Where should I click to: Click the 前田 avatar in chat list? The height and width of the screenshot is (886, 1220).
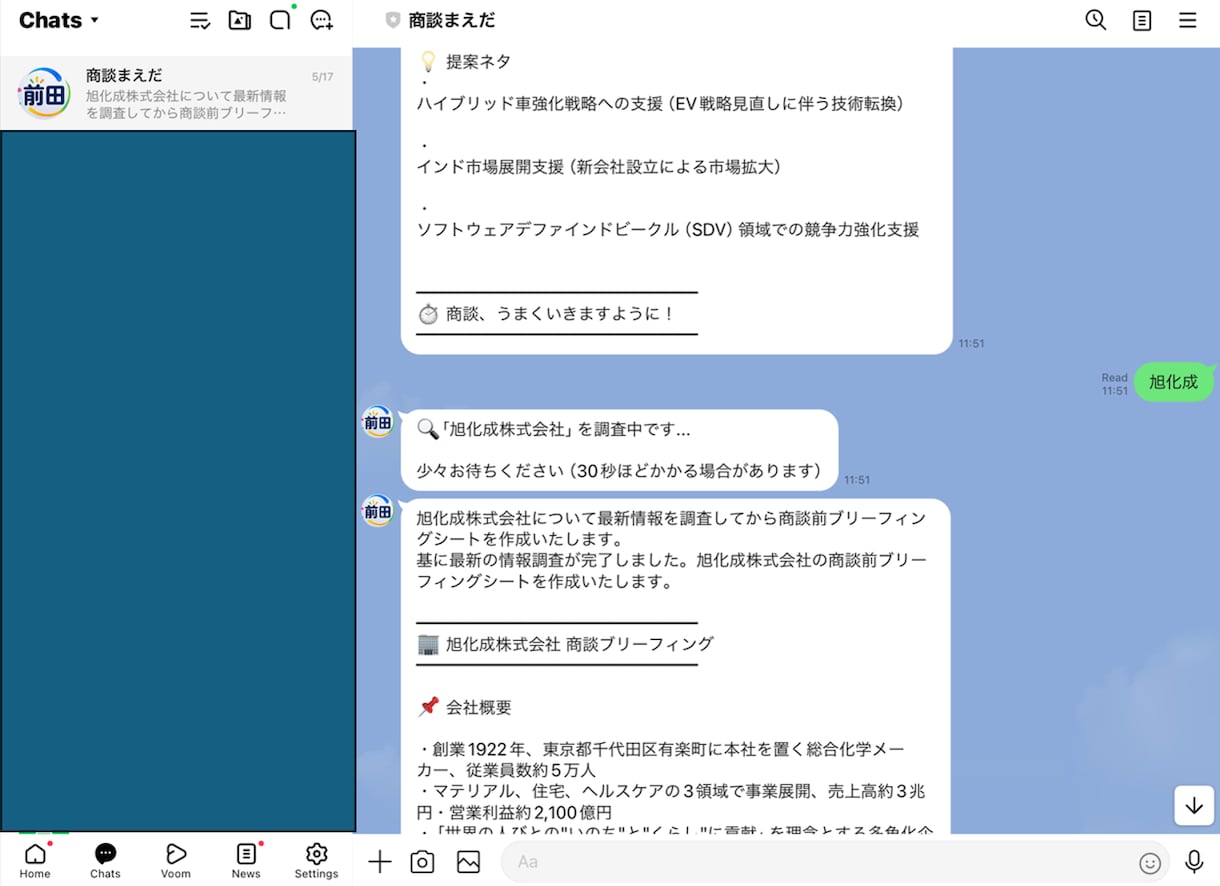tap(44, 93)
